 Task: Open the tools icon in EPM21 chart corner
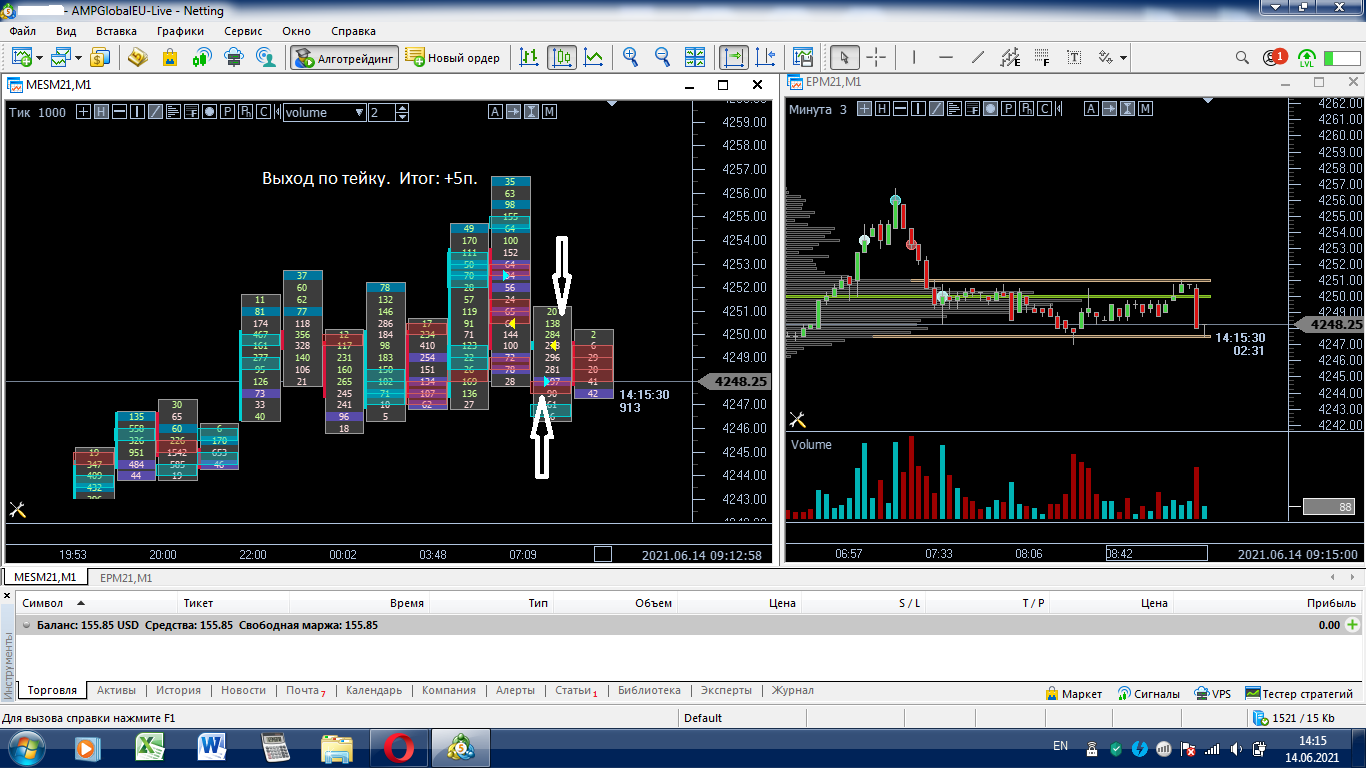(797, 420)
